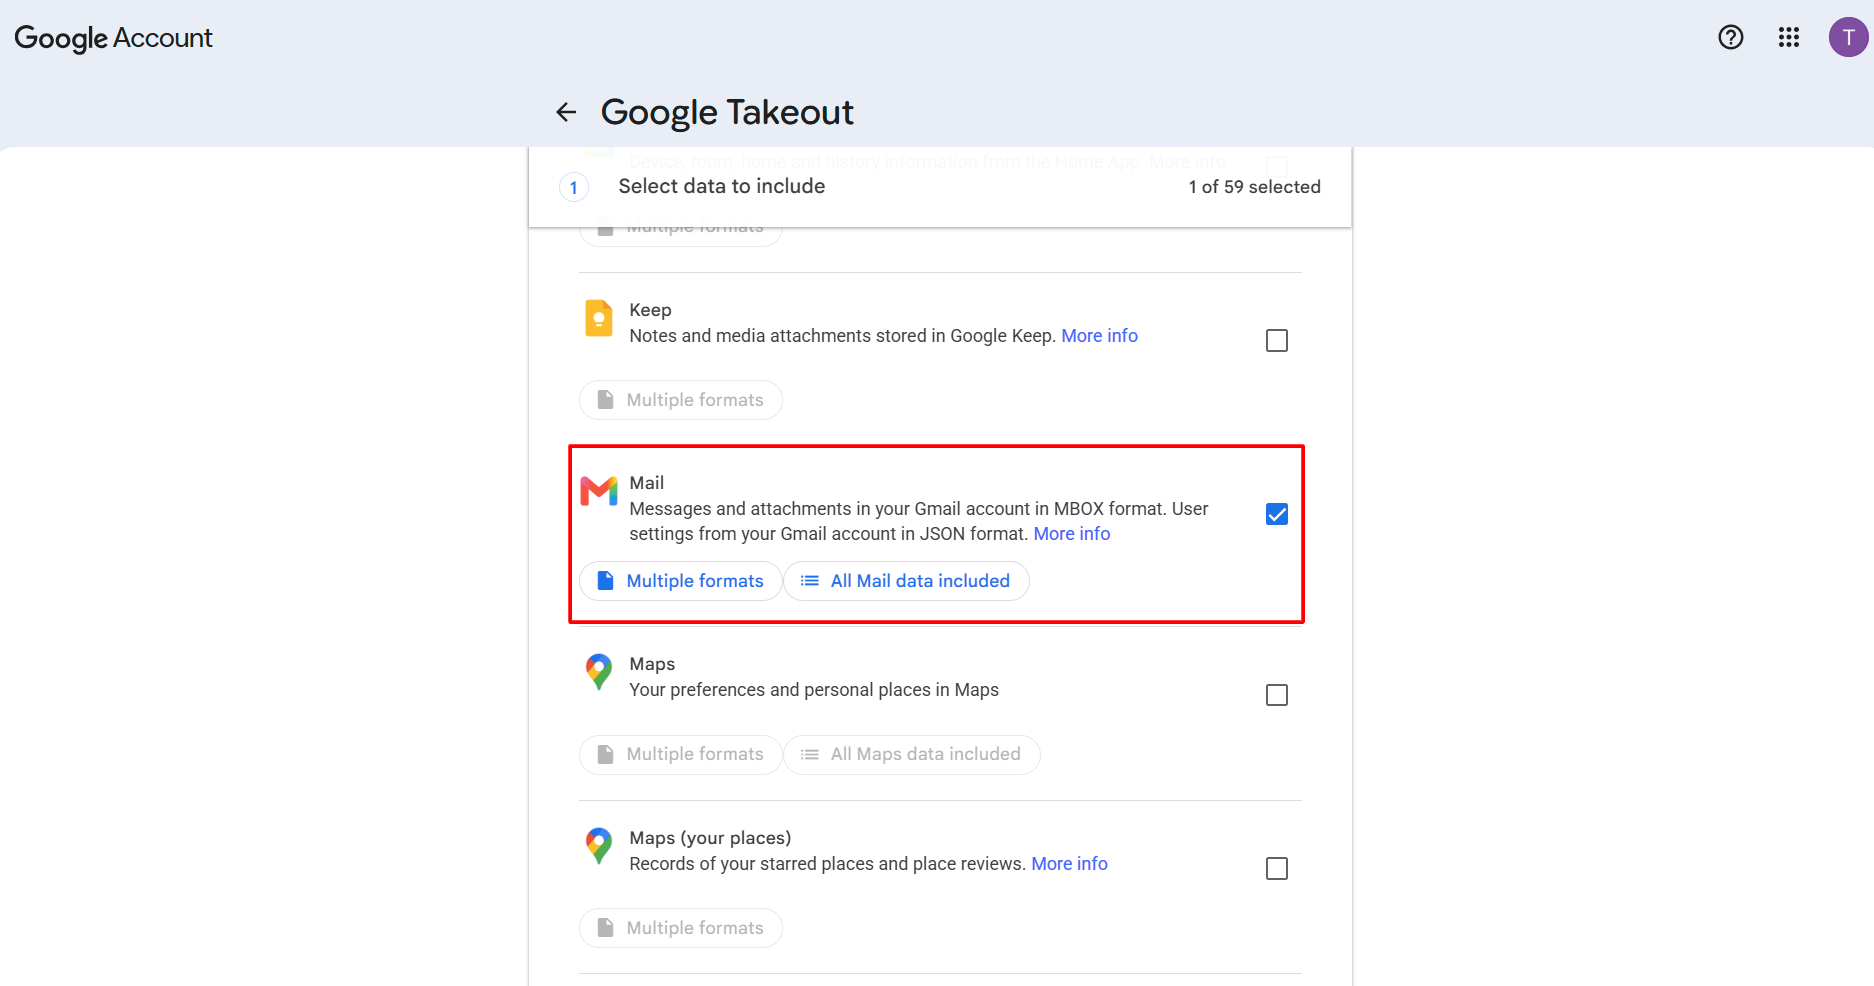Tick the checkbox for Maps preferences
The image size is (1874, 986).
(1277, 695)
